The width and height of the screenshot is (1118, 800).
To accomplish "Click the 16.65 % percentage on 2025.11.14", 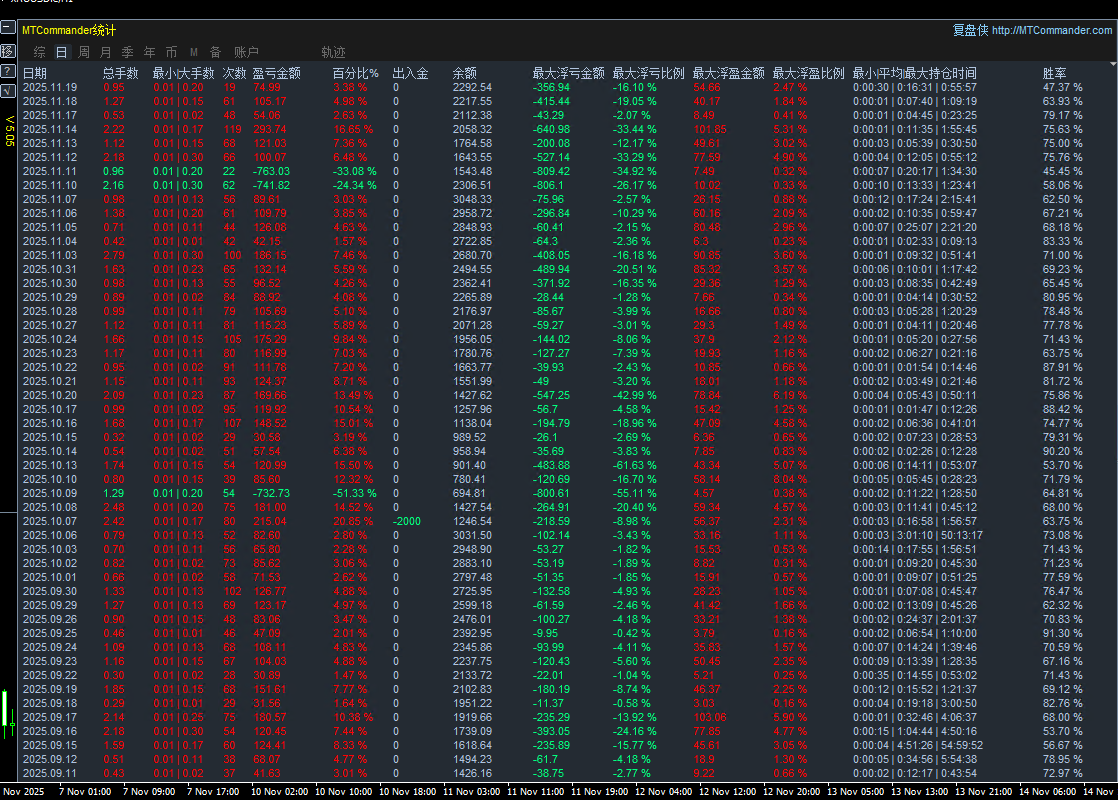I will pos(353,129).
